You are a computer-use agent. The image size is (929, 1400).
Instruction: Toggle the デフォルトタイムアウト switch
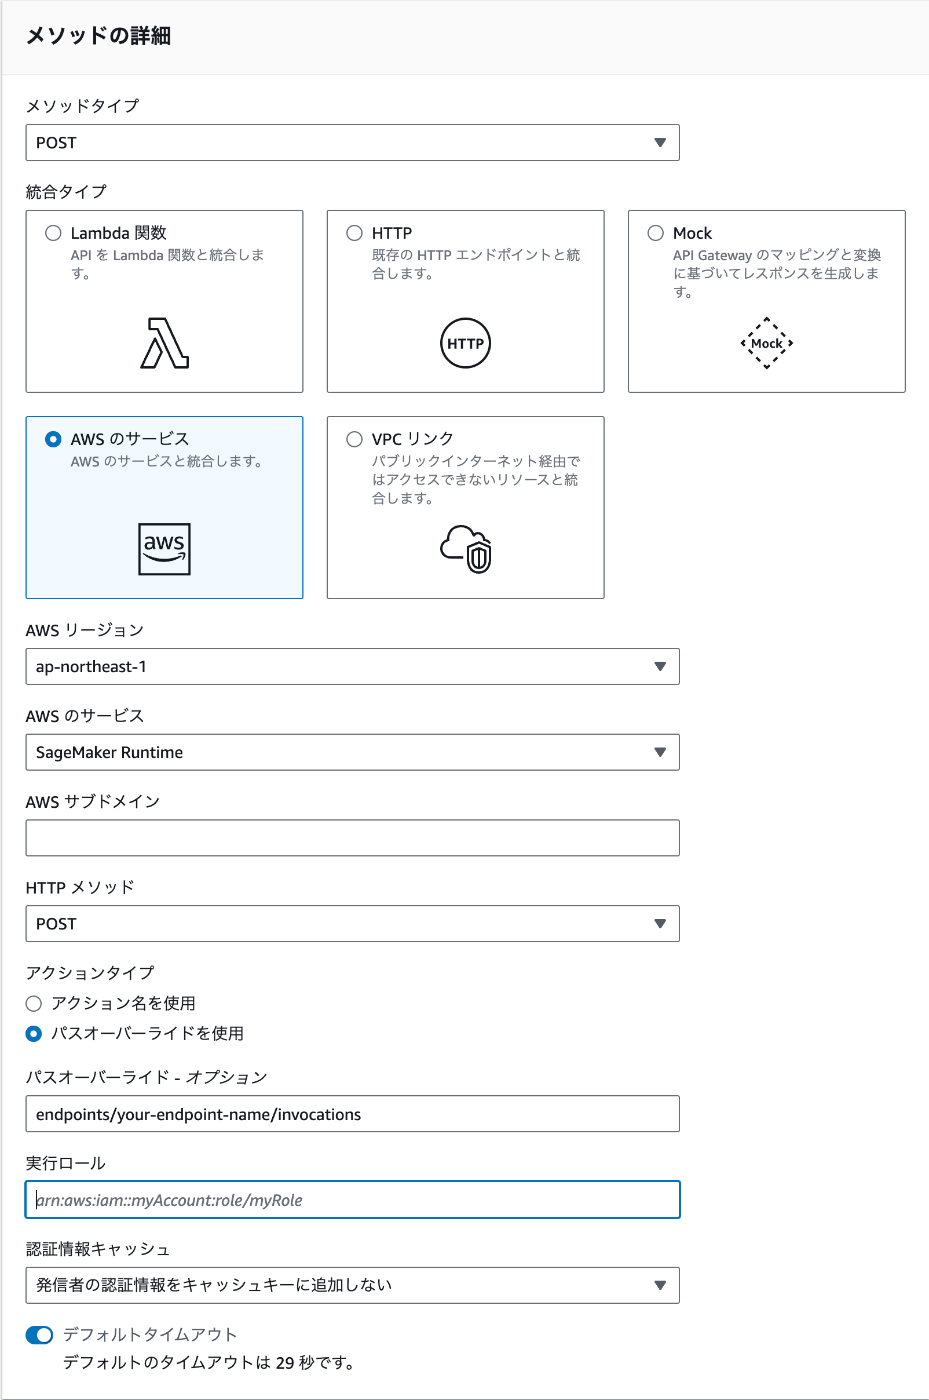pos(39,1335)
